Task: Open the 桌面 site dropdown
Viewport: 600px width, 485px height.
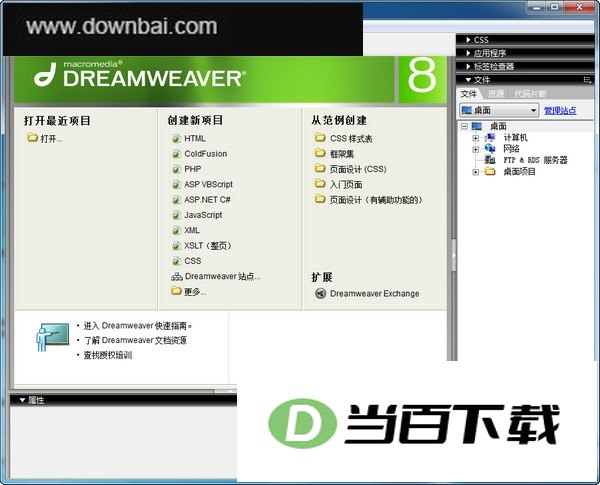Action: click(499, 110)
